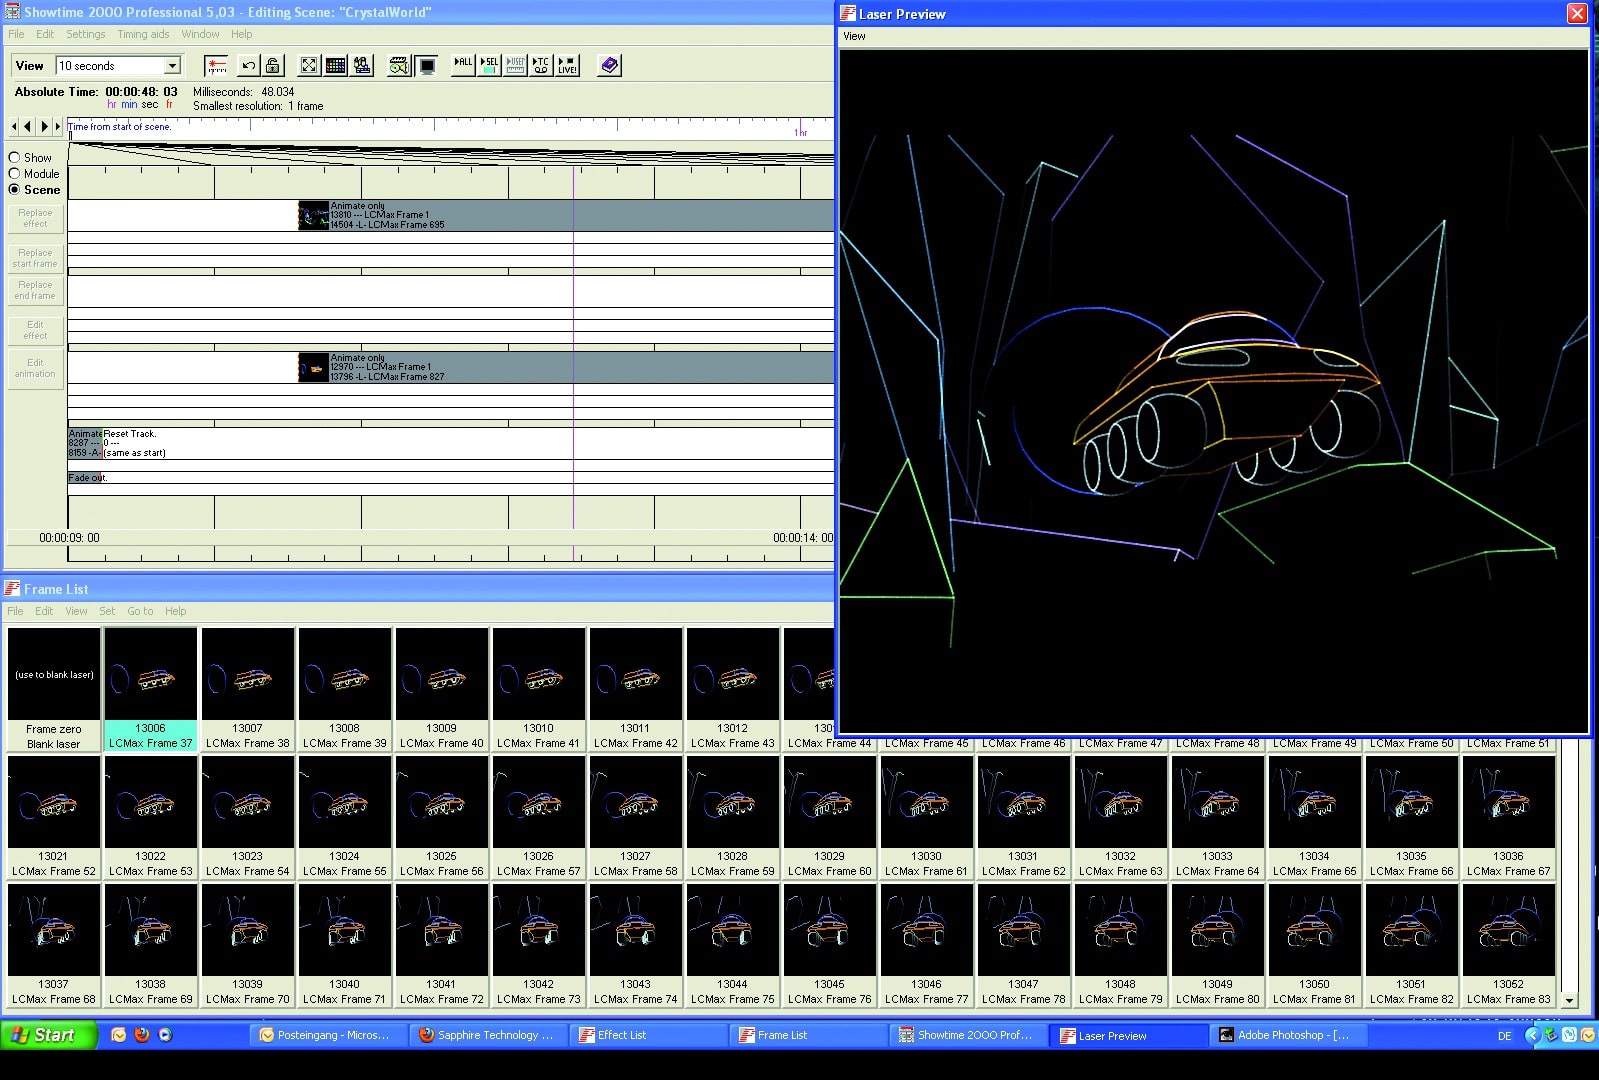
Task: Open the View menu in Laser Preview
Action: (854, 36)
